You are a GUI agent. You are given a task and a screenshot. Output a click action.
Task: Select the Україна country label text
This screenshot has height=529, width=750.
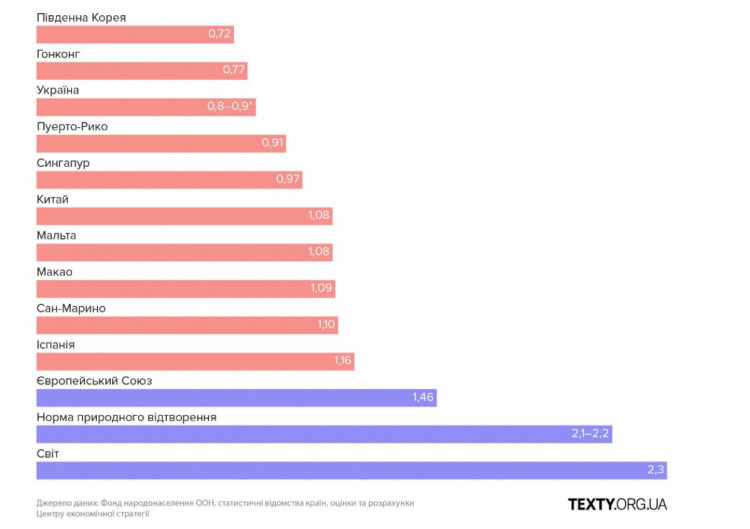[x=58, y=90]
